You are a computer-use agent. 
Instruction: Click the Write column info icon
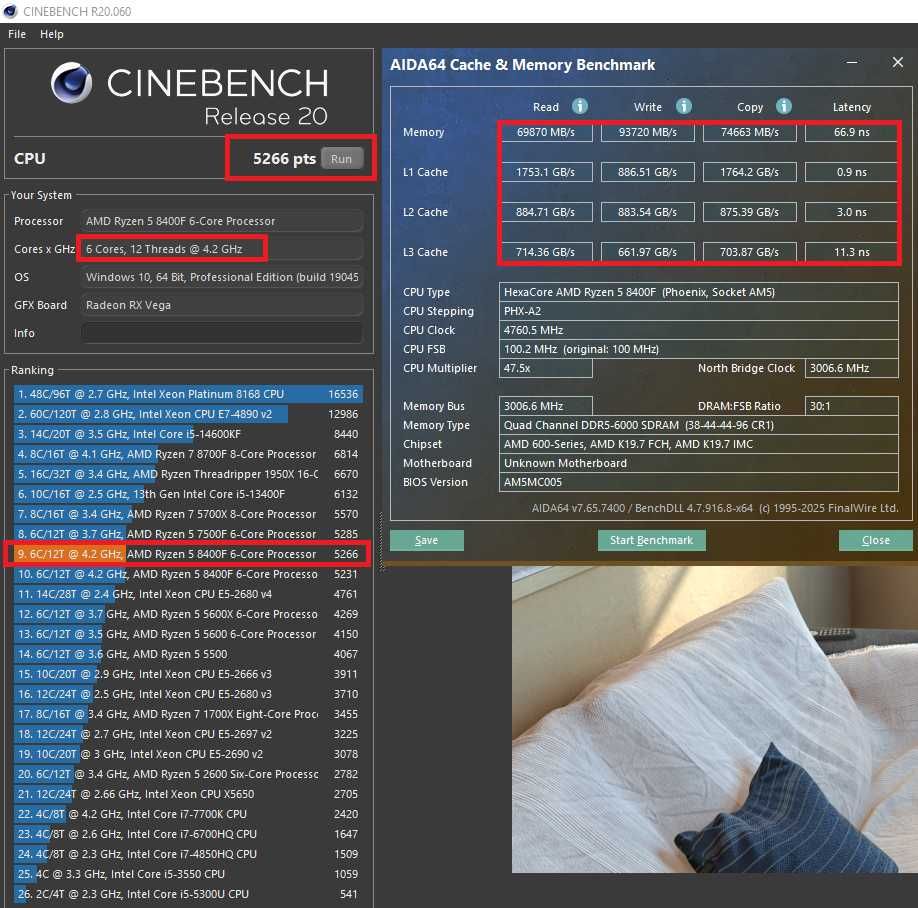click(x=683, y=106)
